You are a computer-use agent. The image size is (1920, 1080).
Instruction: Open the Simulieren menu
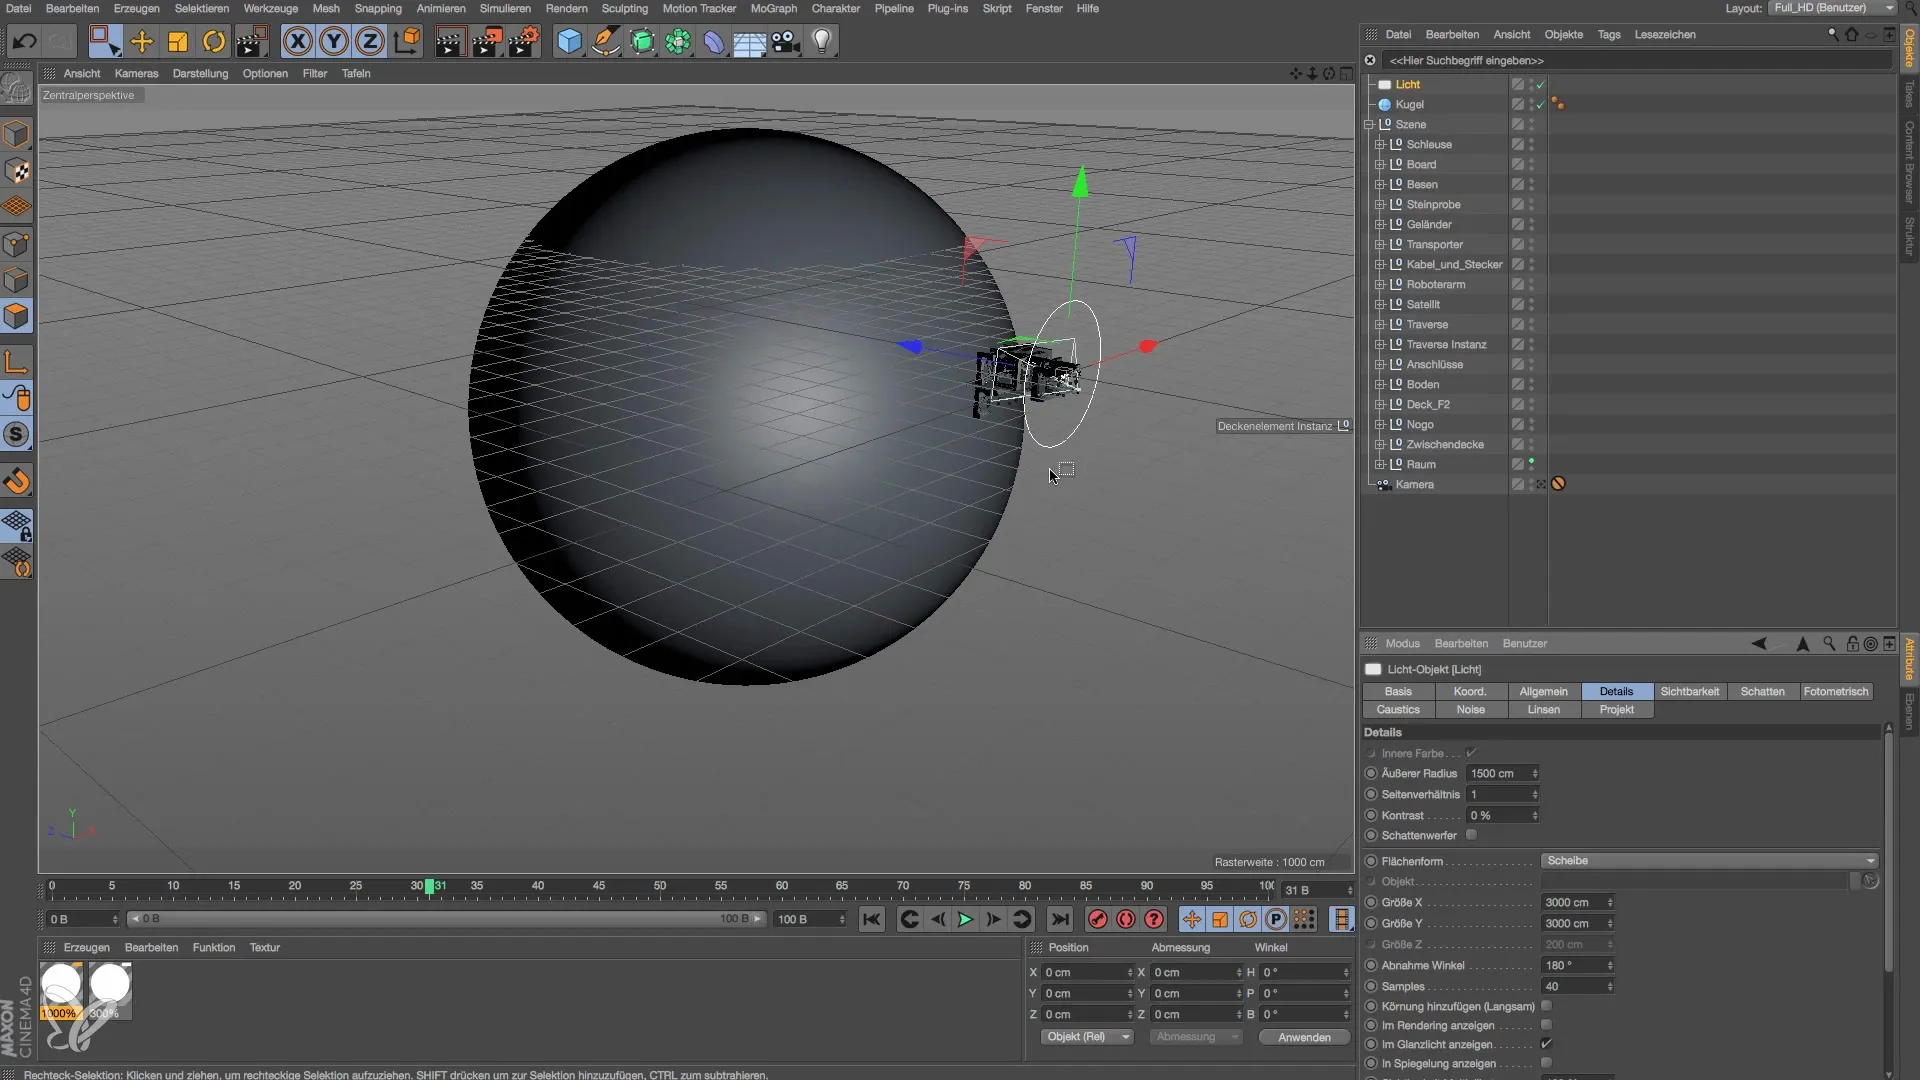point(505,8)
